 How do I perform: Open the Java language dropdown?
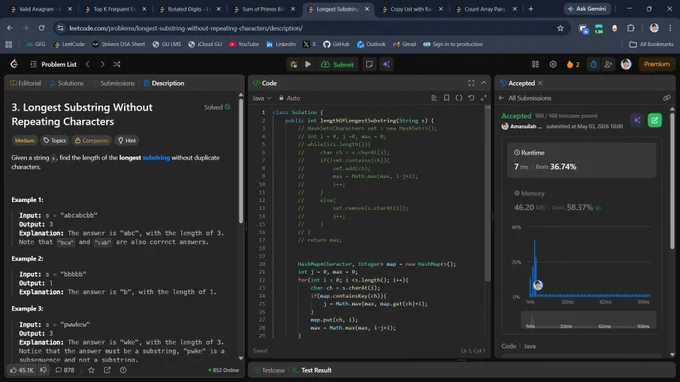click(262, 98)
